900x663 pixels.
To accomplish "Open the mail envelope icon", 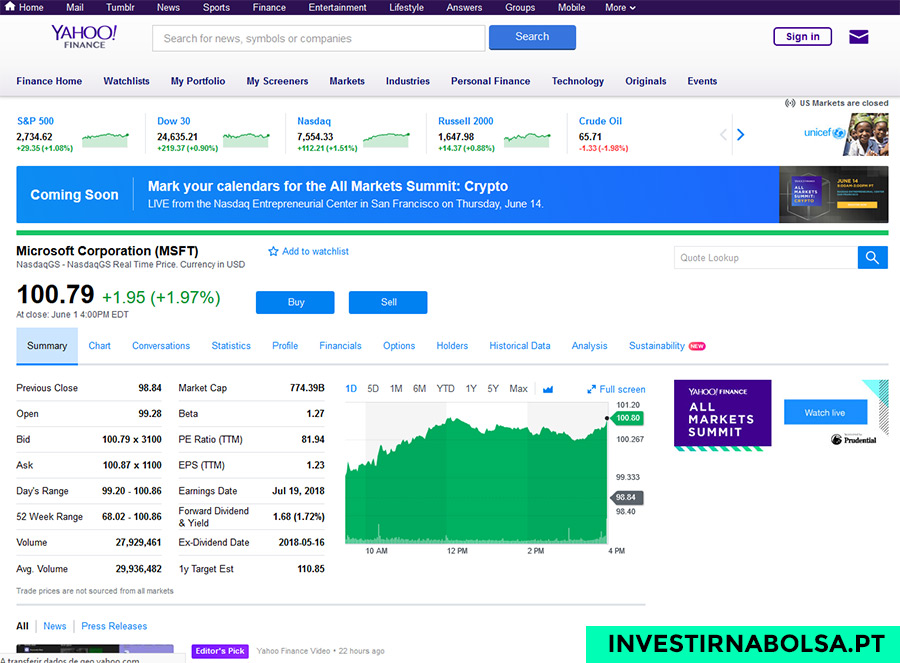I will 859,37.
